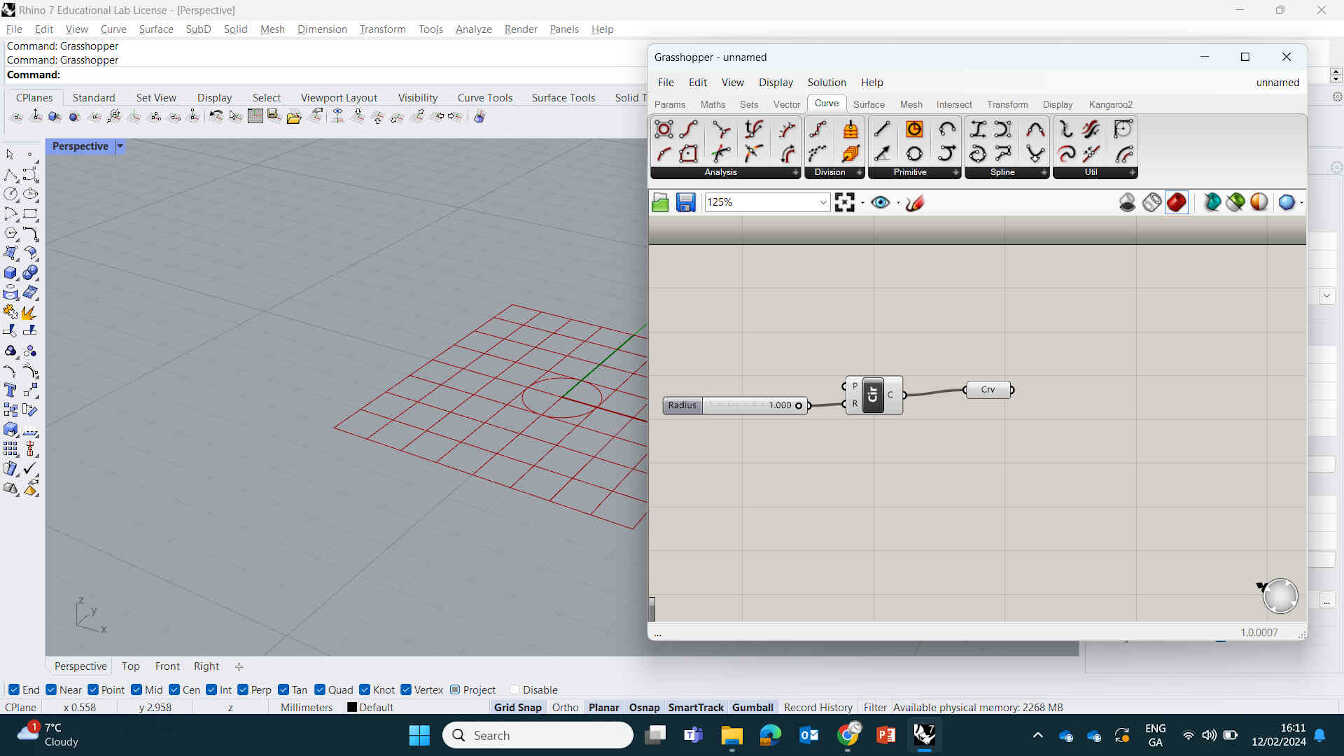This screenshot has height=756, width=1344.
Task: Add a new viewport tab with plus
Action: (239, 666)
